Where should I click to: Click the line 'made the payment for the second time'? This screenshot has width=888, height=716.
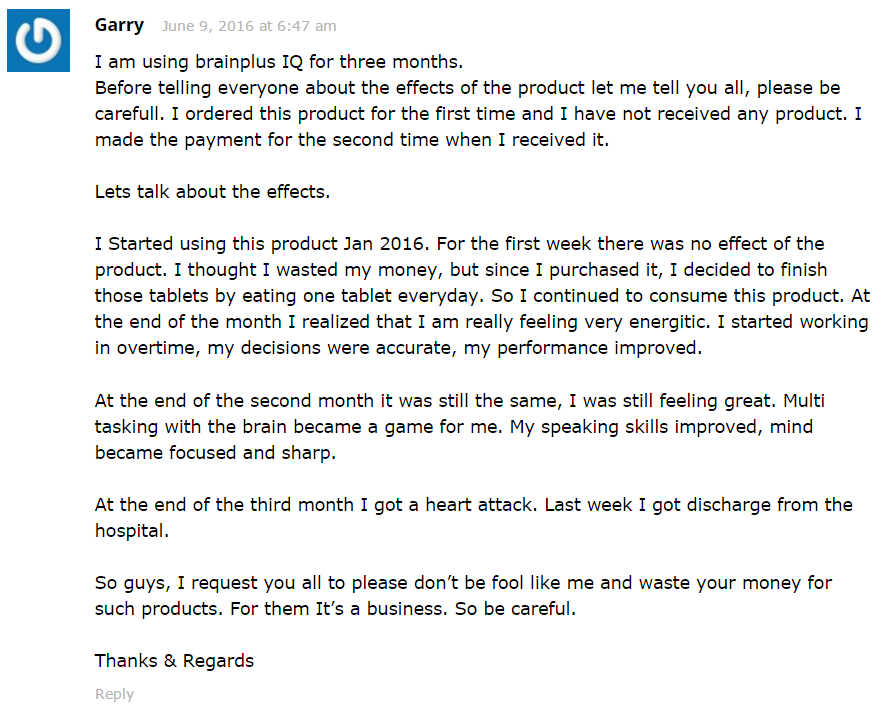352,139
